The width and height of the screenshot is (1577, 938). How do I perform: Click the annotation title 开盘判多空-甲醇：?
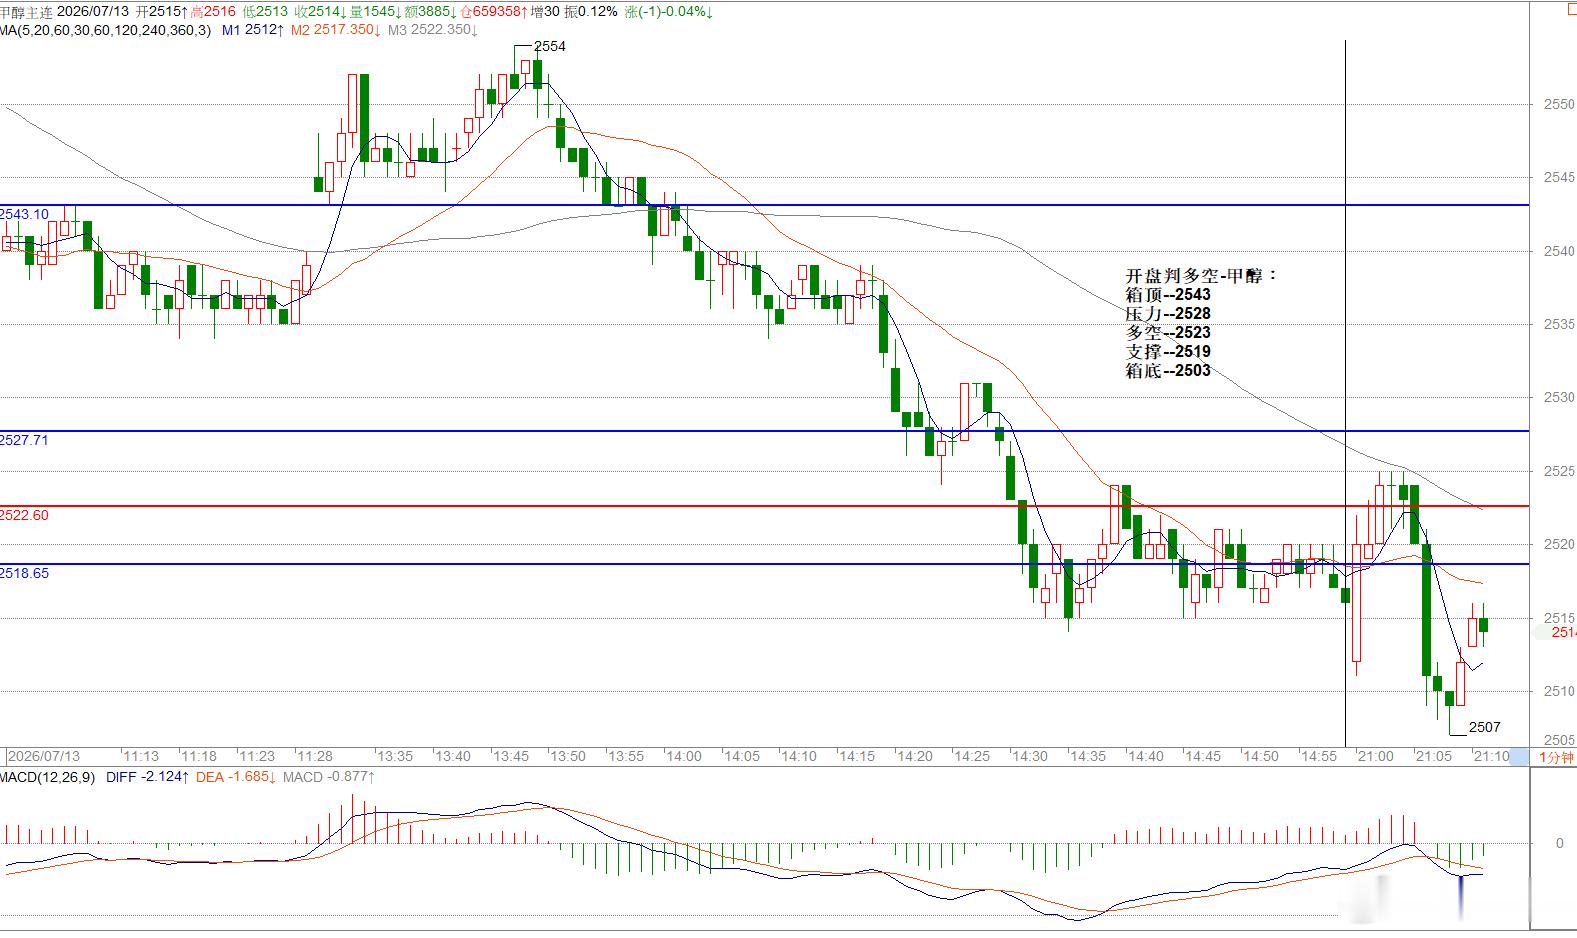(1202, 275)
